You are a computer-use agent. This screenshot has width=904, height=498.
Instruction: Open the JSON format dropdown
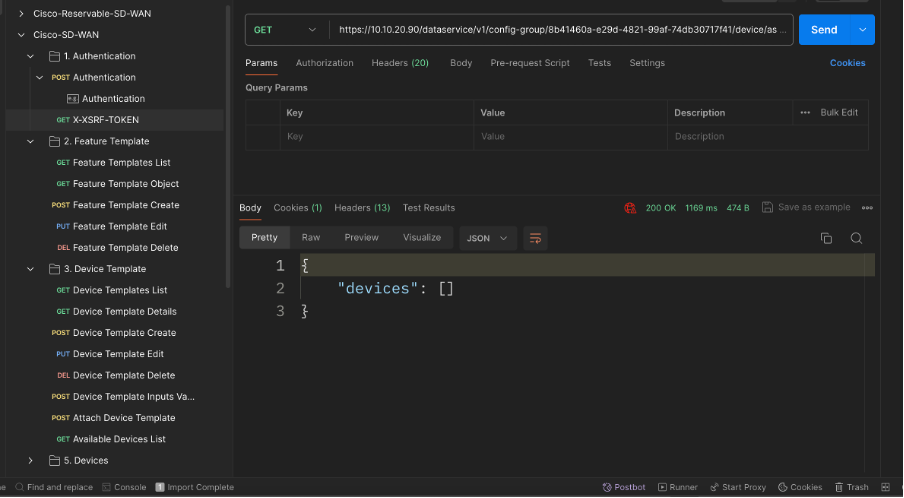[x=488, y=238]
